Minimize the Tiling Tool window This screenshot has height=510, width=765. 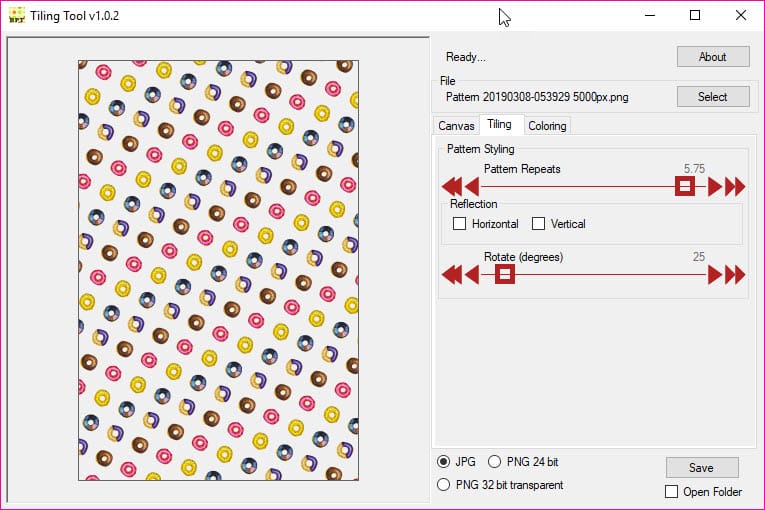pos(650,15)
